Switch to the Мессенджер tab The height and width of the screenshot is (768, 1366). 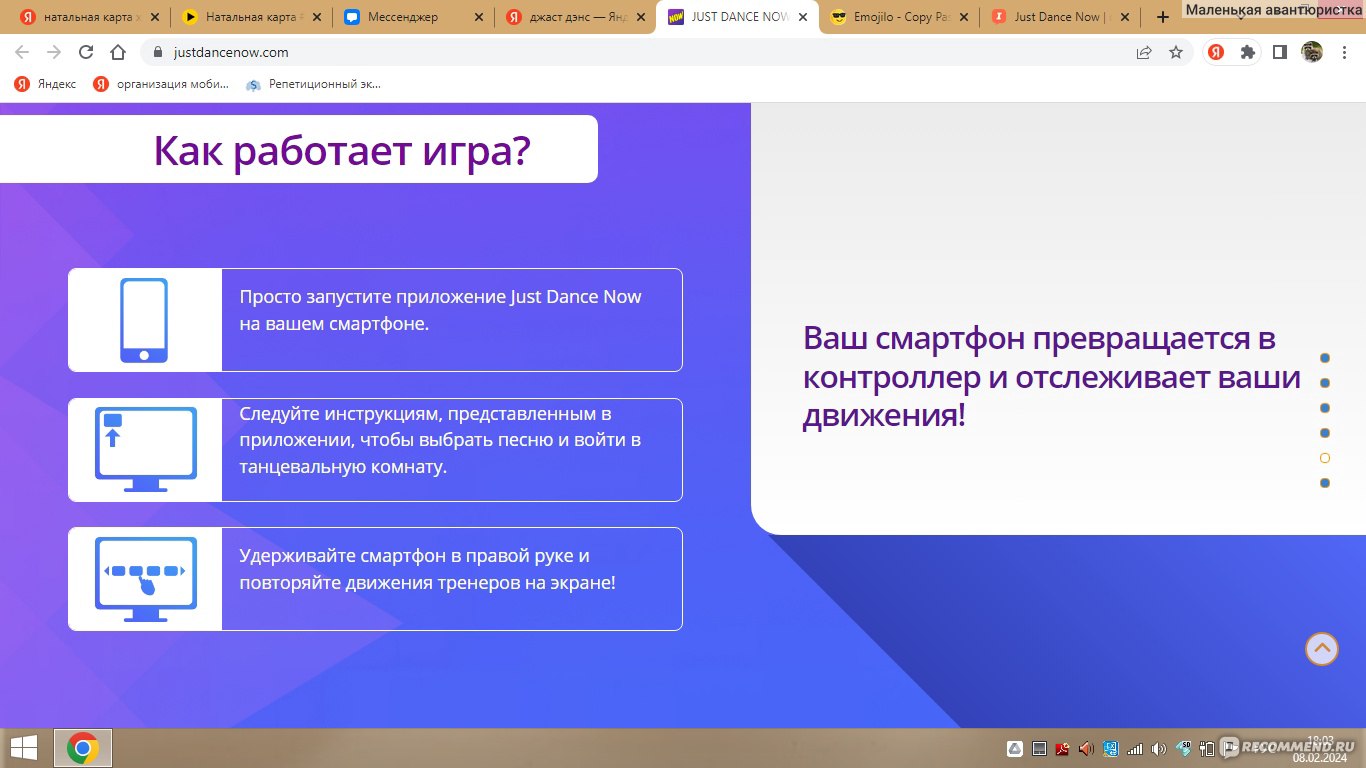413,17
